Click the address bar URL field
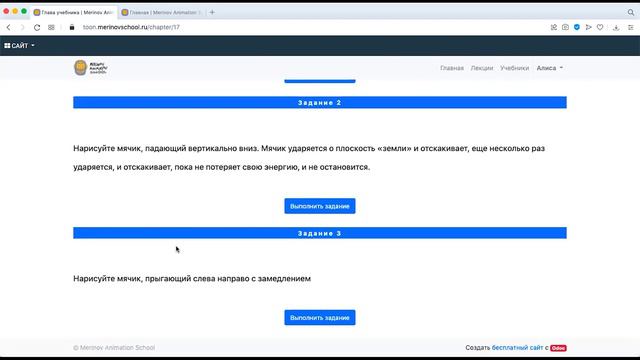 click(x=131, y=27)
